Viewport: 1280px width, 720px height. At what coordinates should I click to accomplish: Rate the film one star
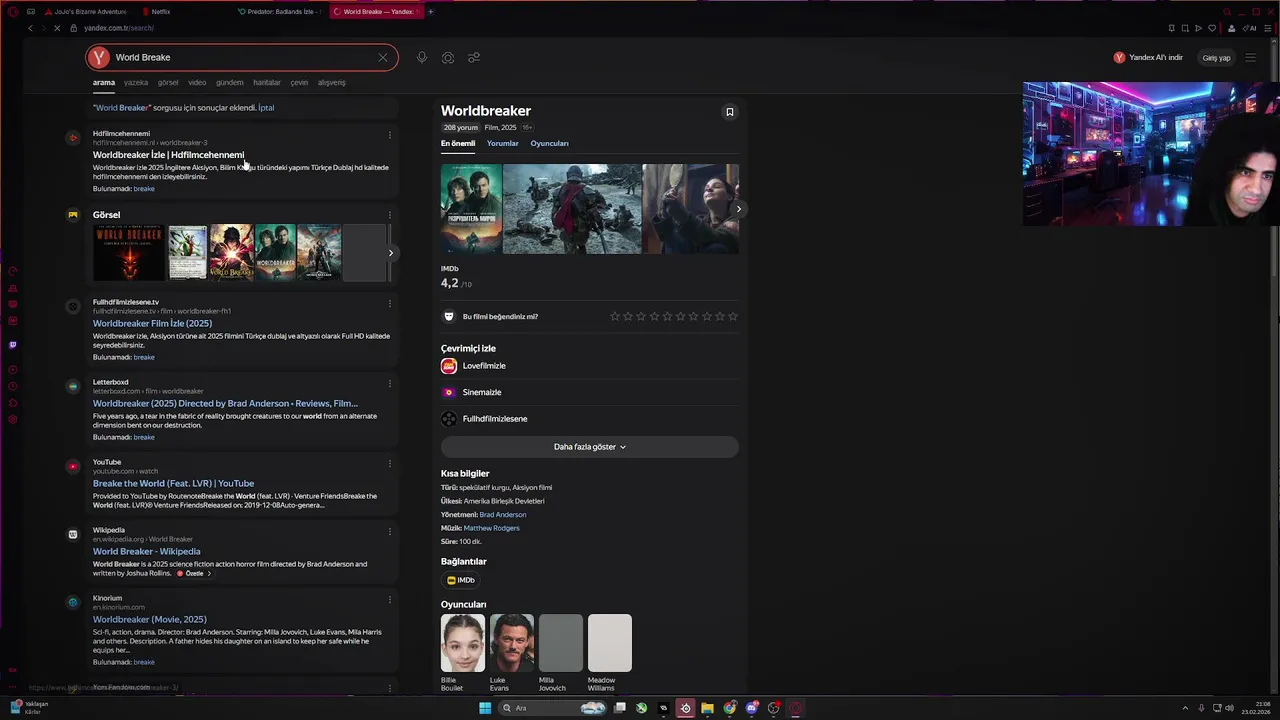click(615, 316)
